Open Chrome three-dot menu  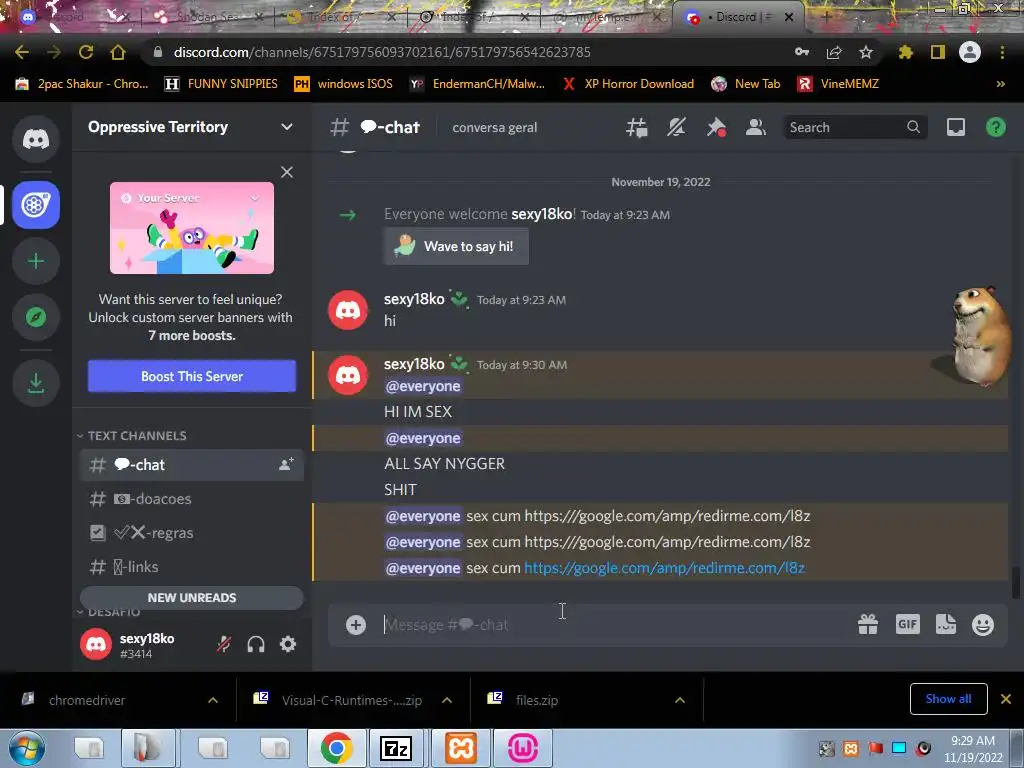tap(1002, 52)
